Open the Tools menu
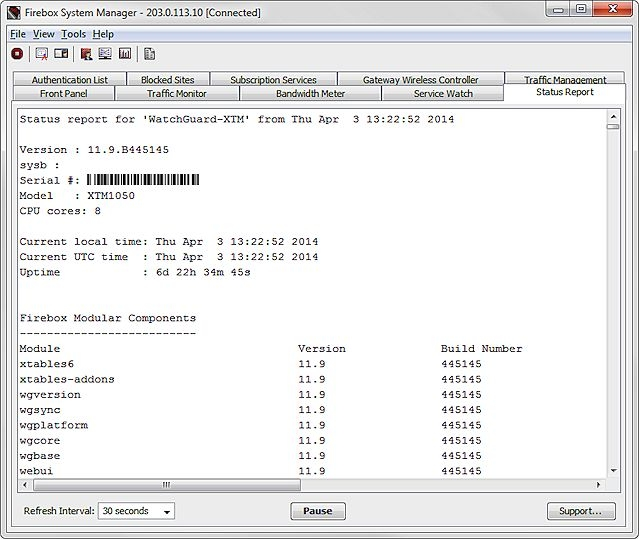639x539 pixels. pyautogui.click(x=73, y=34)
